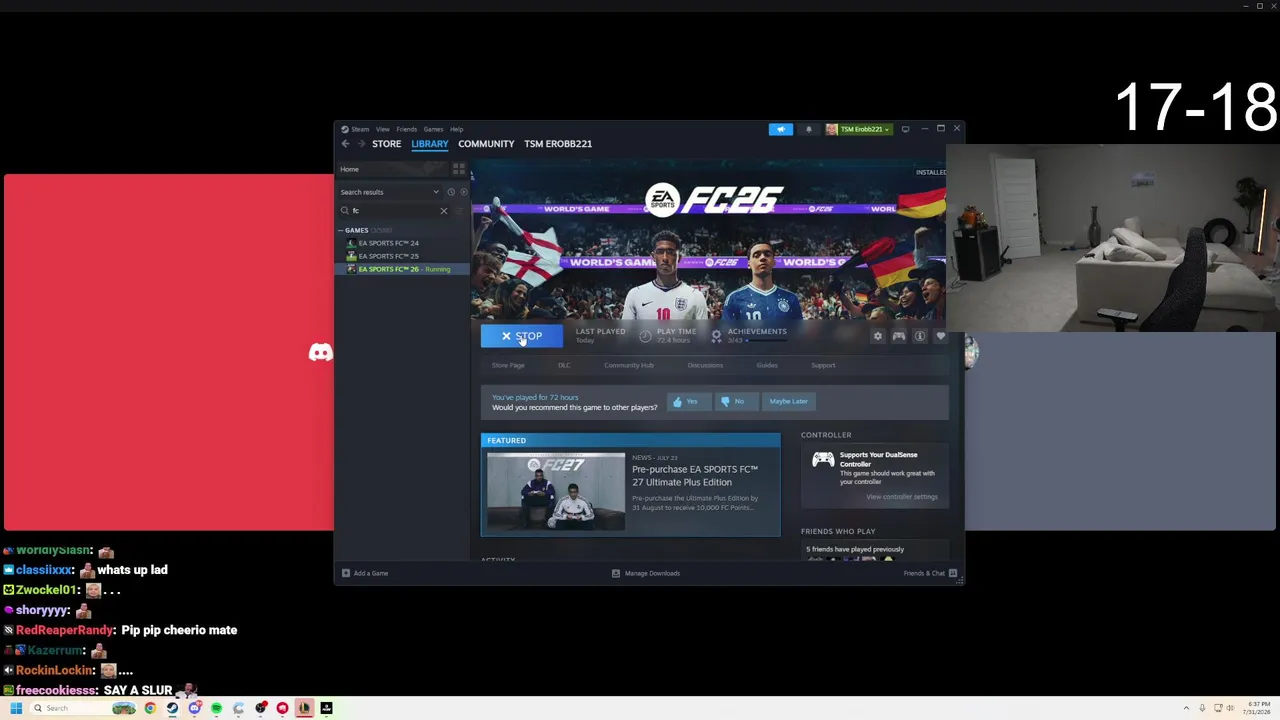The height and width of the screenshot is (720, 1280).
Task: Open TSM Erobb221 account dropdown
Action: coord(858,129)
